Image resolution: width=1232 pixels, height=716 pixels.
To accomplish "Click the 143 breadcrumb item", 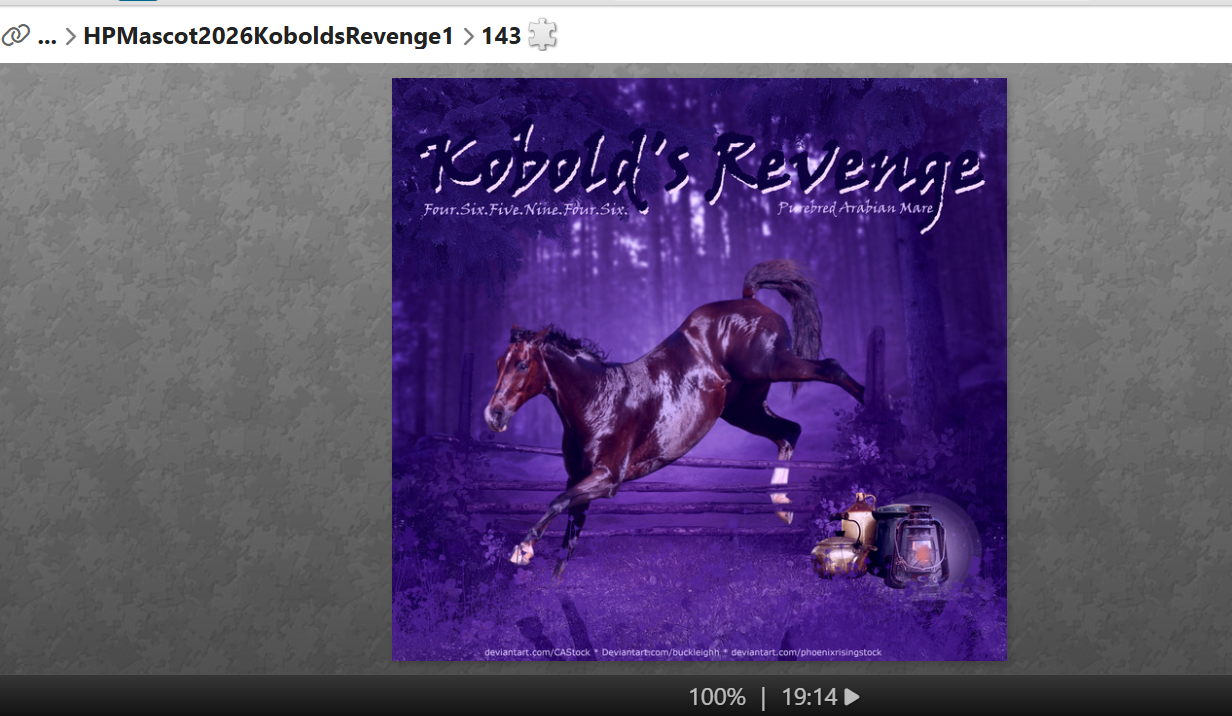I will 501,36.
